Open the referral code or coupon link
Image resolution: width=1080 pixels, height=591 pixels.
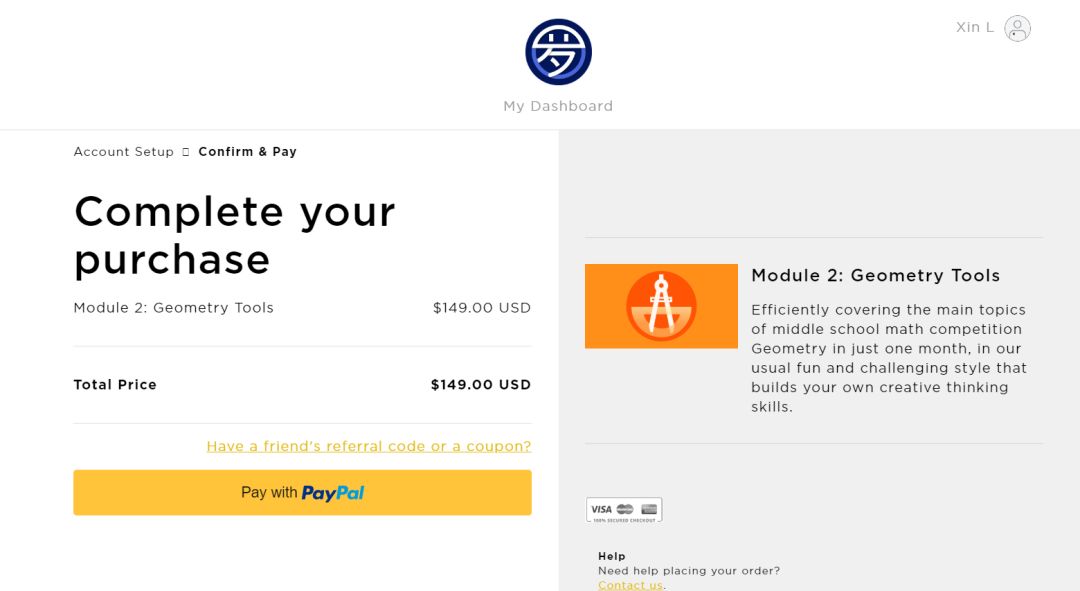[x=368, y=446]
